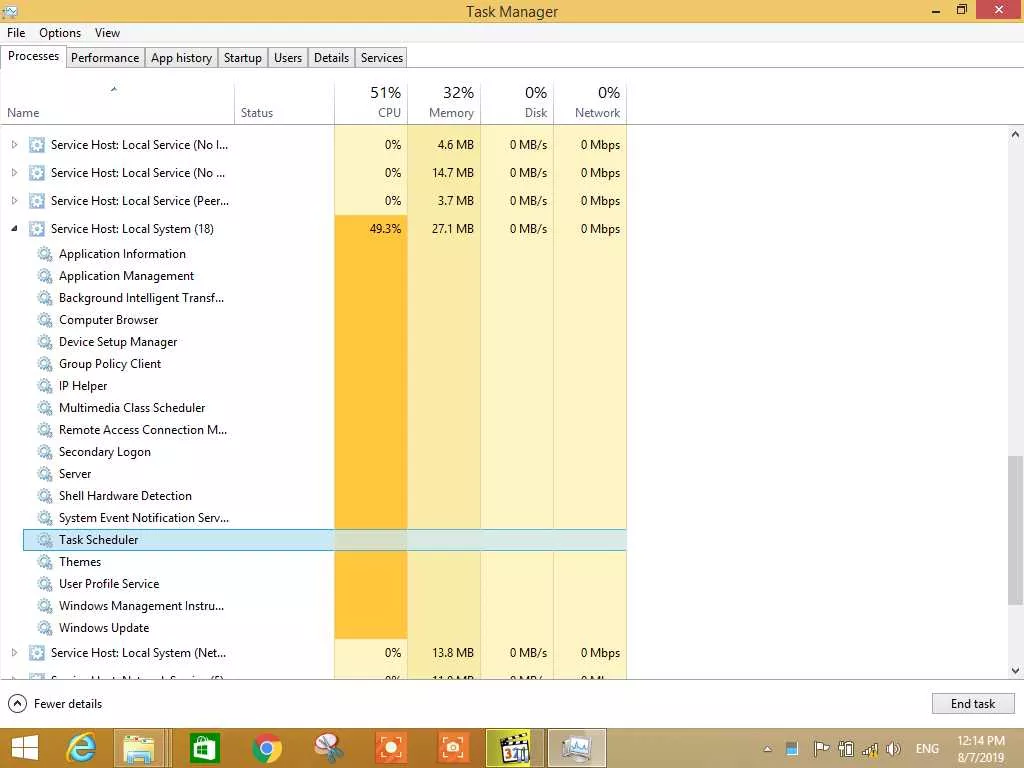This screenshot has height=768, width=1024.
Task: Expand the Service Host row using 14.7 MB
Action: point(14,173)
